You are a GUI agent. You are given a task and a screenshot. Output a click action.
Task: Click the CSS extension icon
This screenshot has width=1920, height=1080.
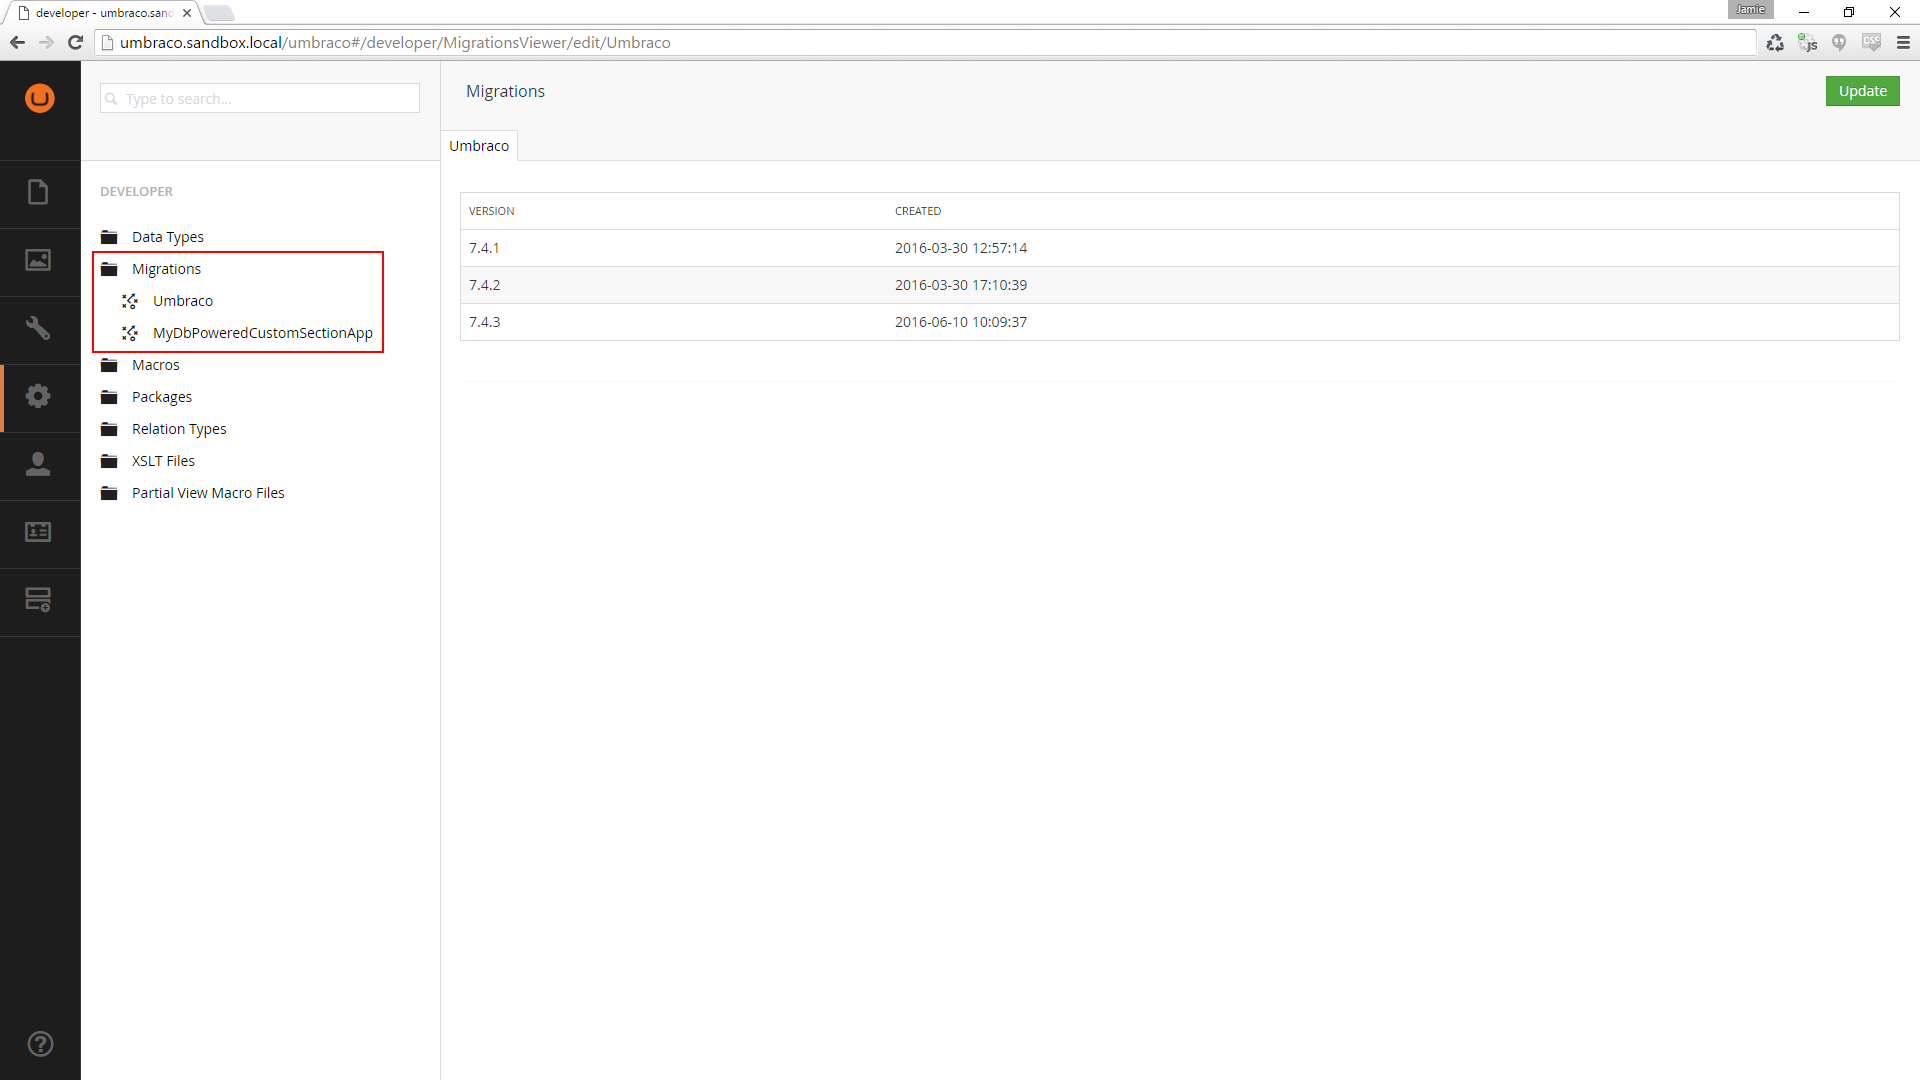(x=1871, y=42)
